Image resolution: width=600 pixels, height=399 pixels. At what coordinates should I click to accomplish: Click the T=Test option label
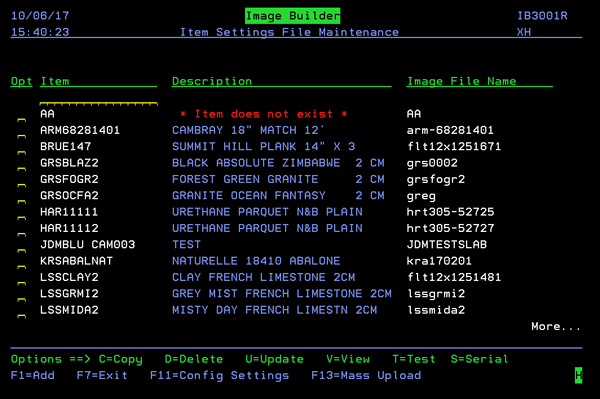tap(414, 359)
